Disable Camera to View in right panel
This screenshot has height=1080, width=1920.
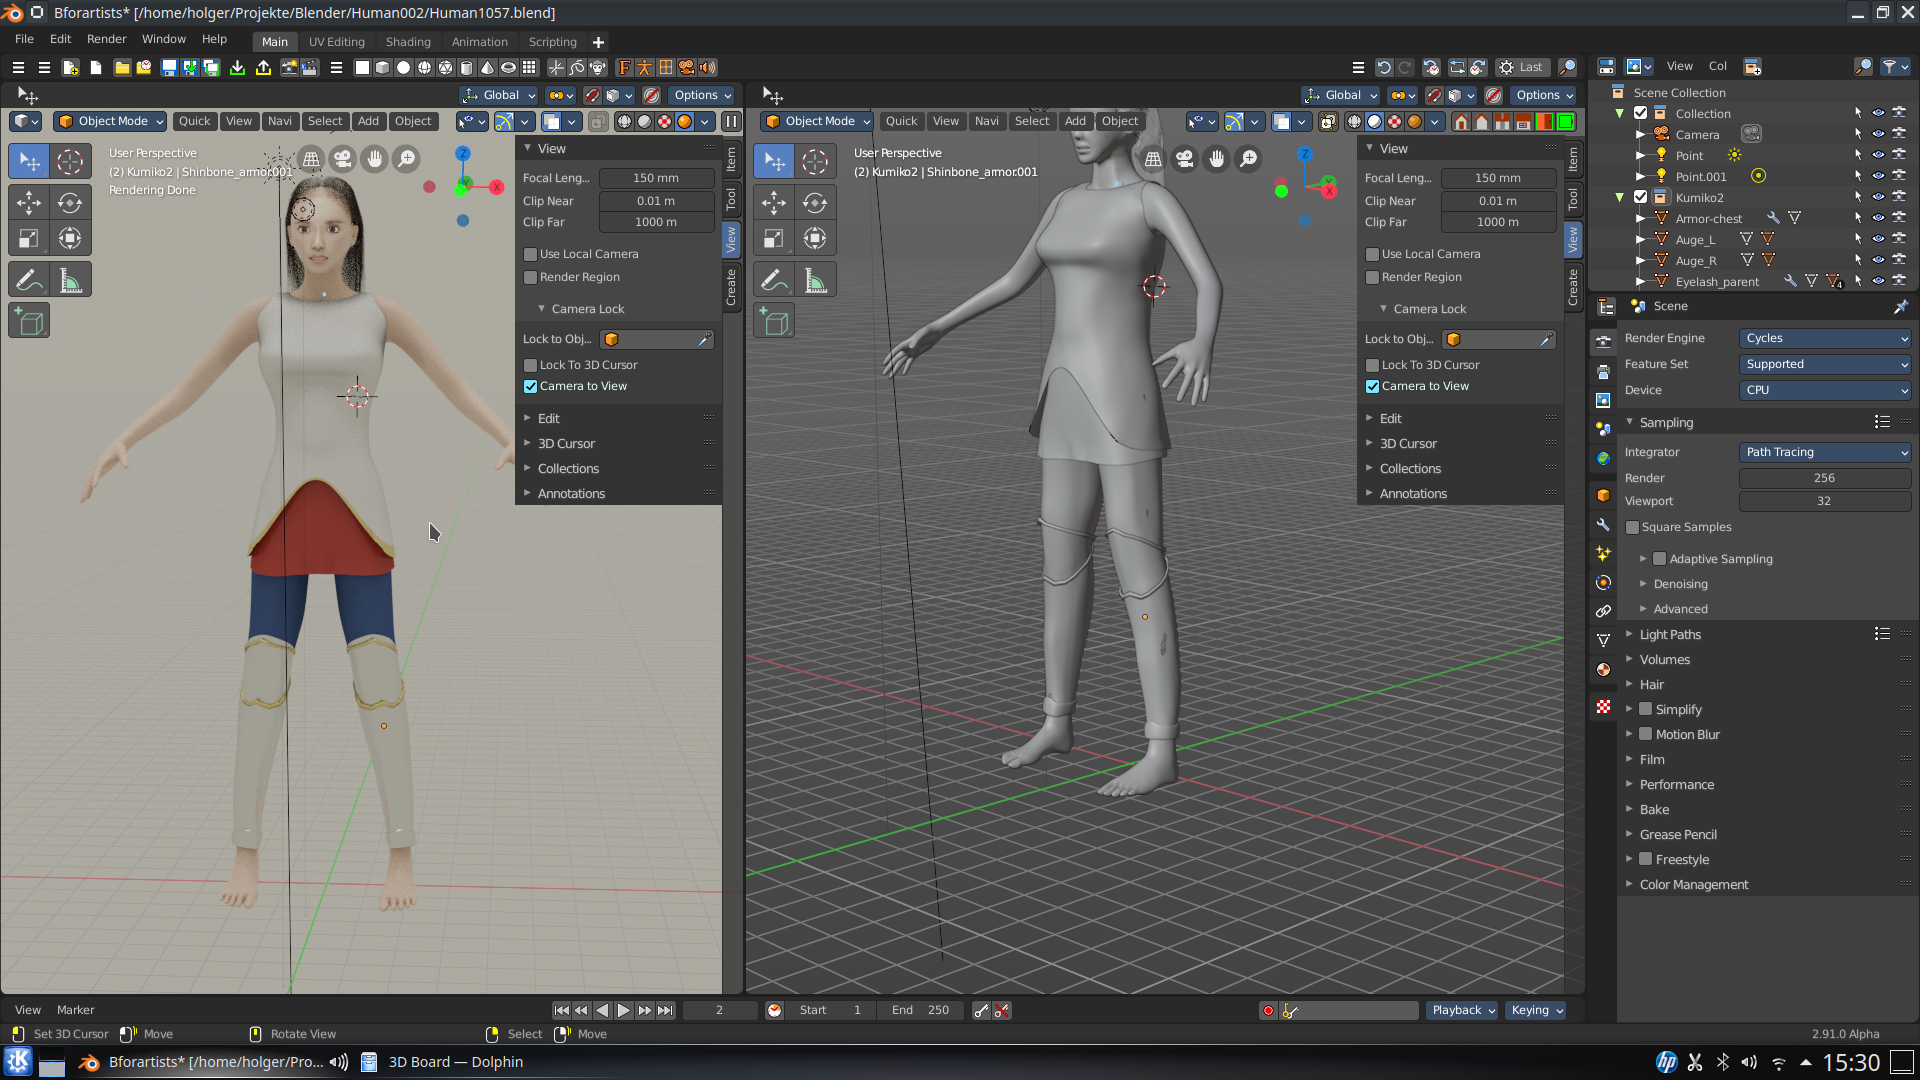pyautogui.click(x=1373, y=386)
